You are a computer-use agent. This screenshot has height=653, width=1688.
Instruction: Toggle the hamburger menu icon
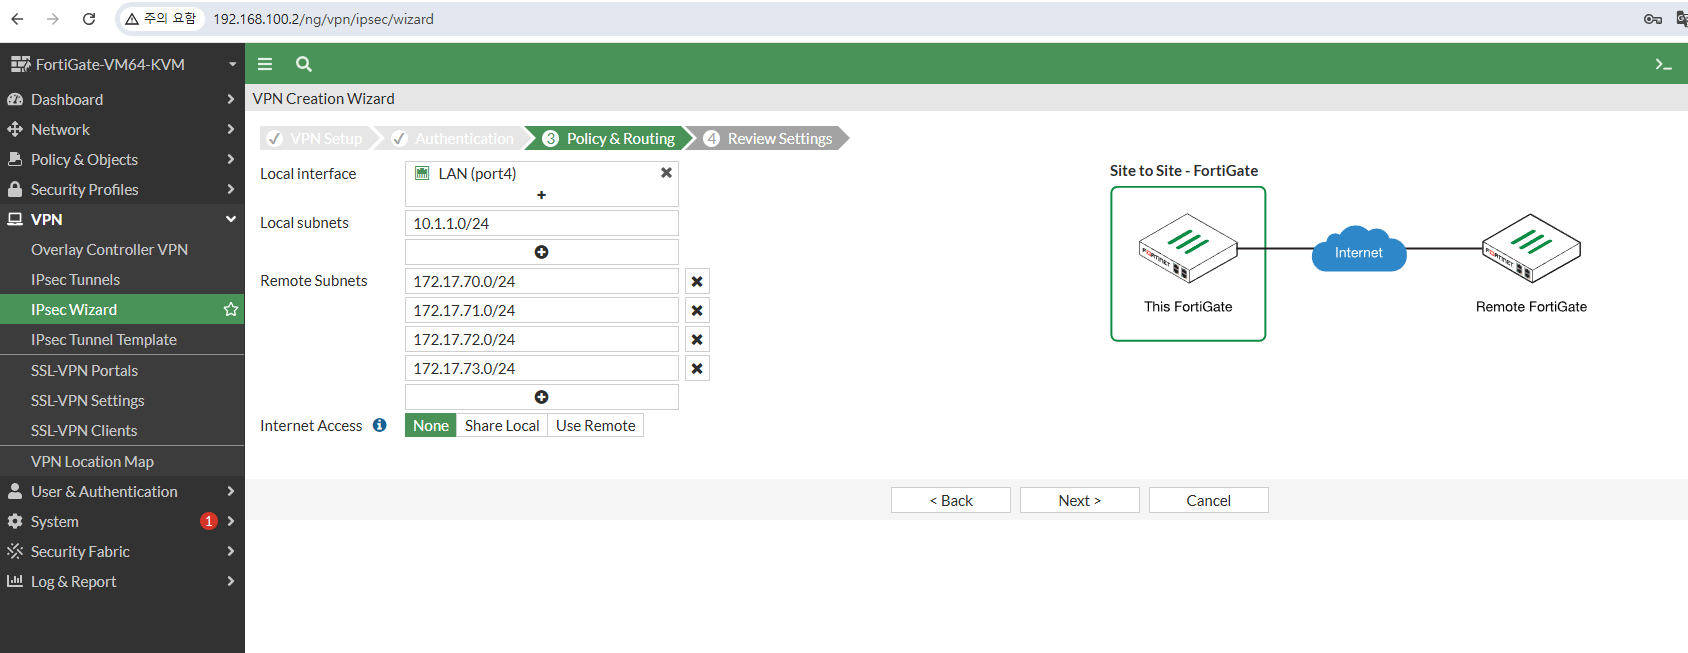(x=265, y=64)
